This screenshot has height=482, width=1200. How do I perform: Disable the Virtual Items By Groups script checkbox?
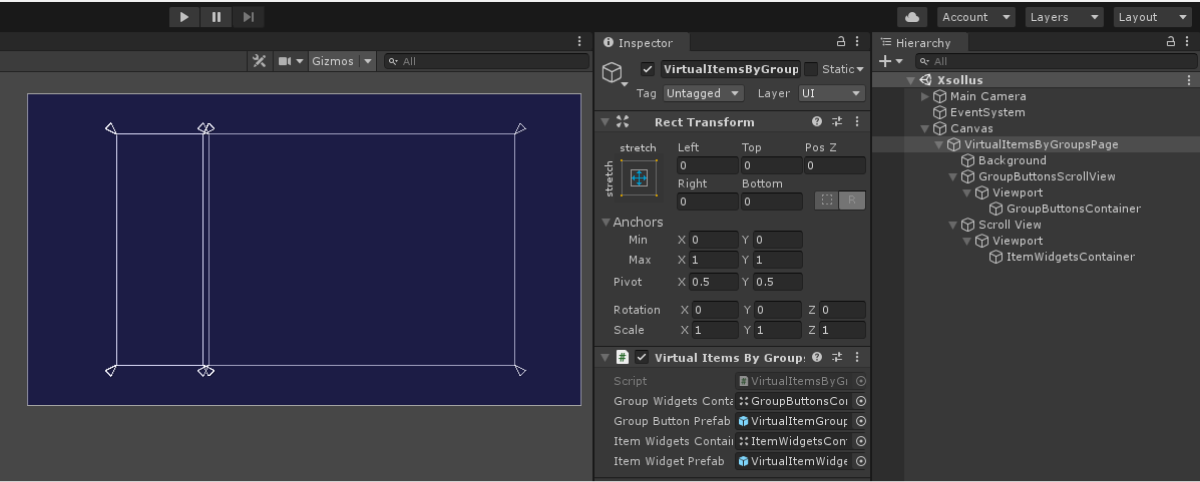(x=641, y=357)
